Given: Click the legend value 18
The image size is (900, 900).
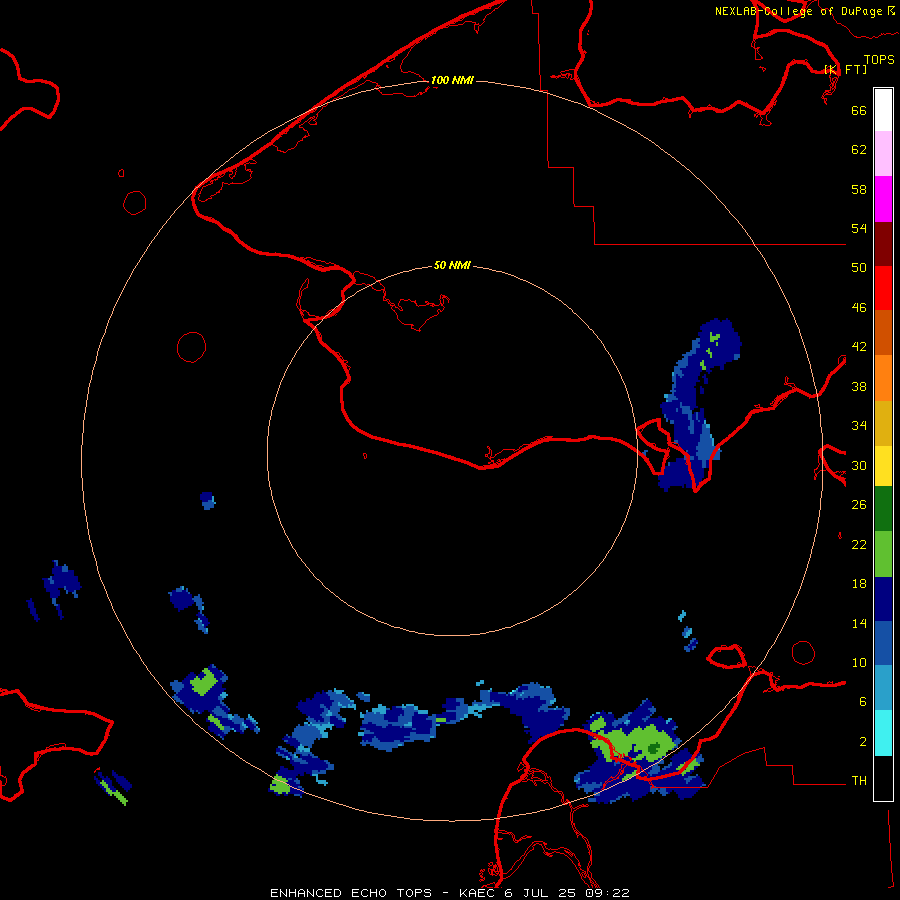Looking at the screenshot, I should 859,584.
